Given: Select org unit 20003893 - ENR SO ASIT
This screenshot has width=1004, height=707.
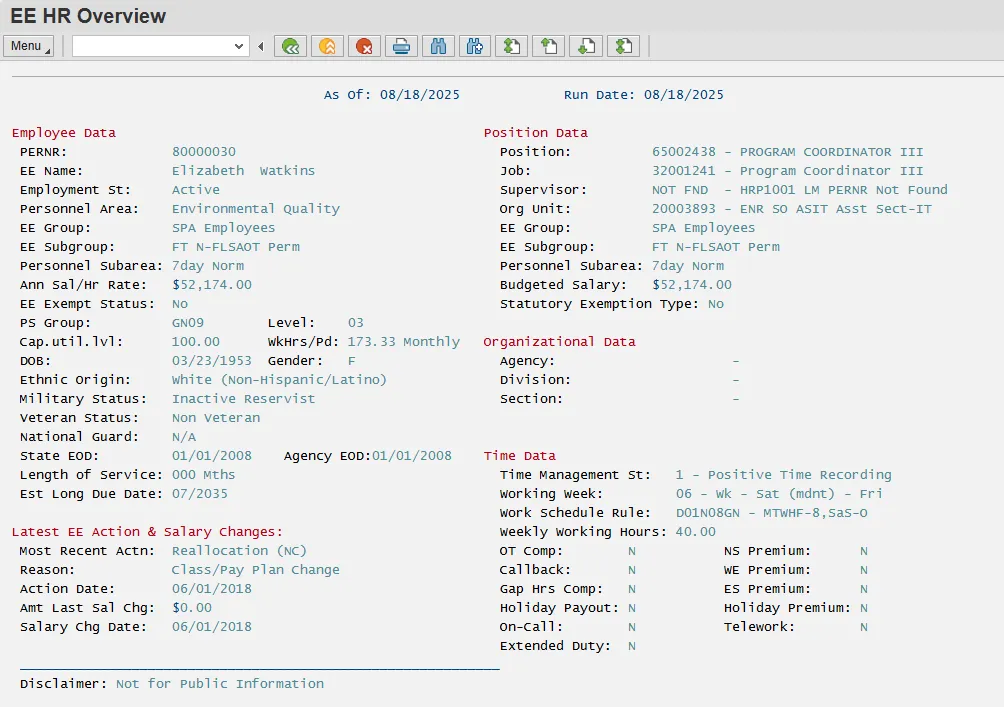Looking at the screenshot, I should pyautogui.click(x=791, y=209).
